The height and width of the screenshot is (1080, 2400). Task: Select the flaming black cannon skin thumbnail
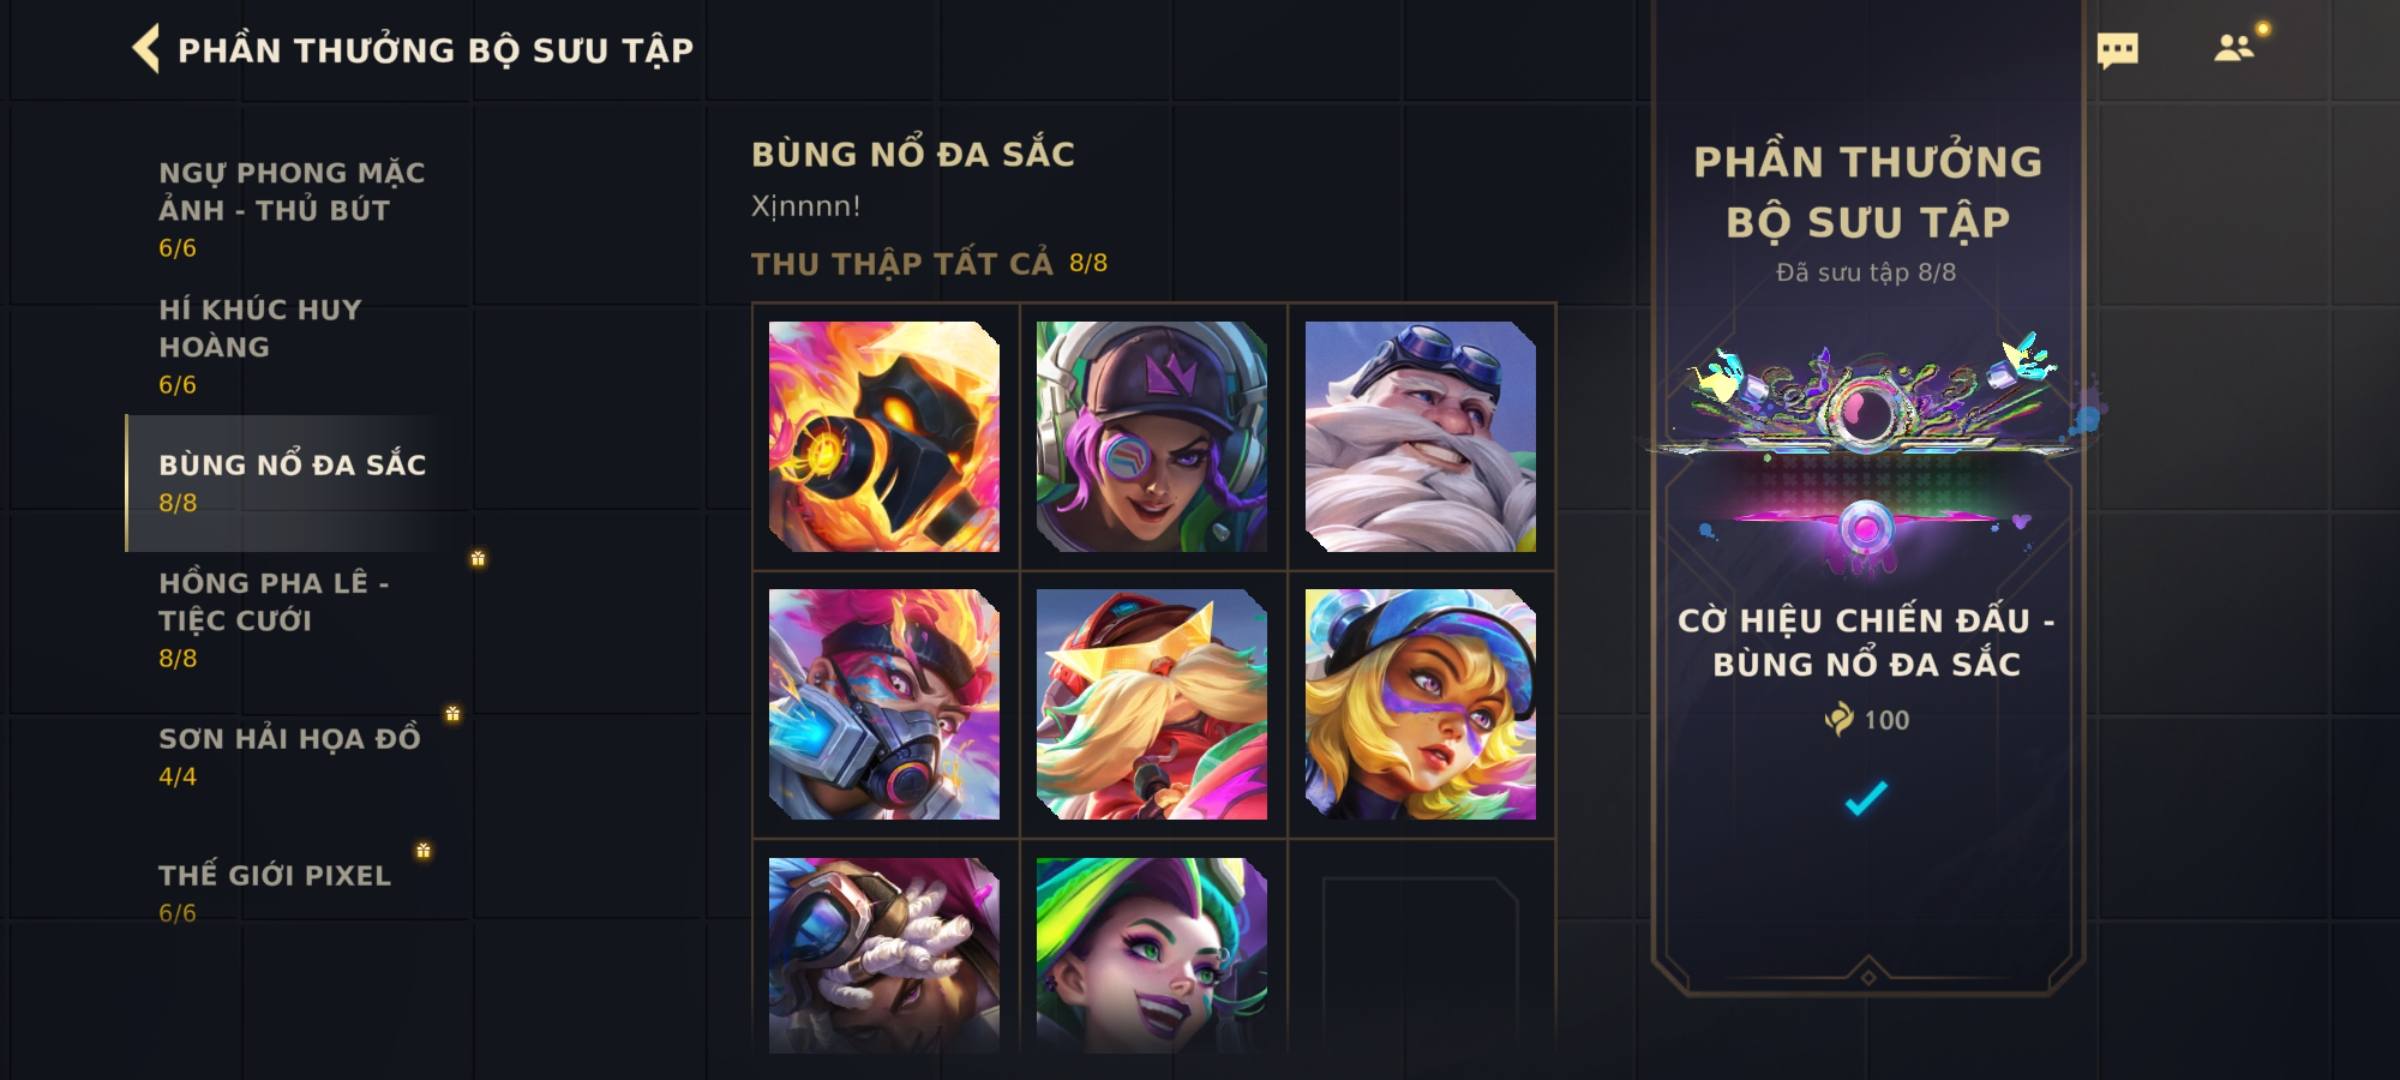click(884, 436)
